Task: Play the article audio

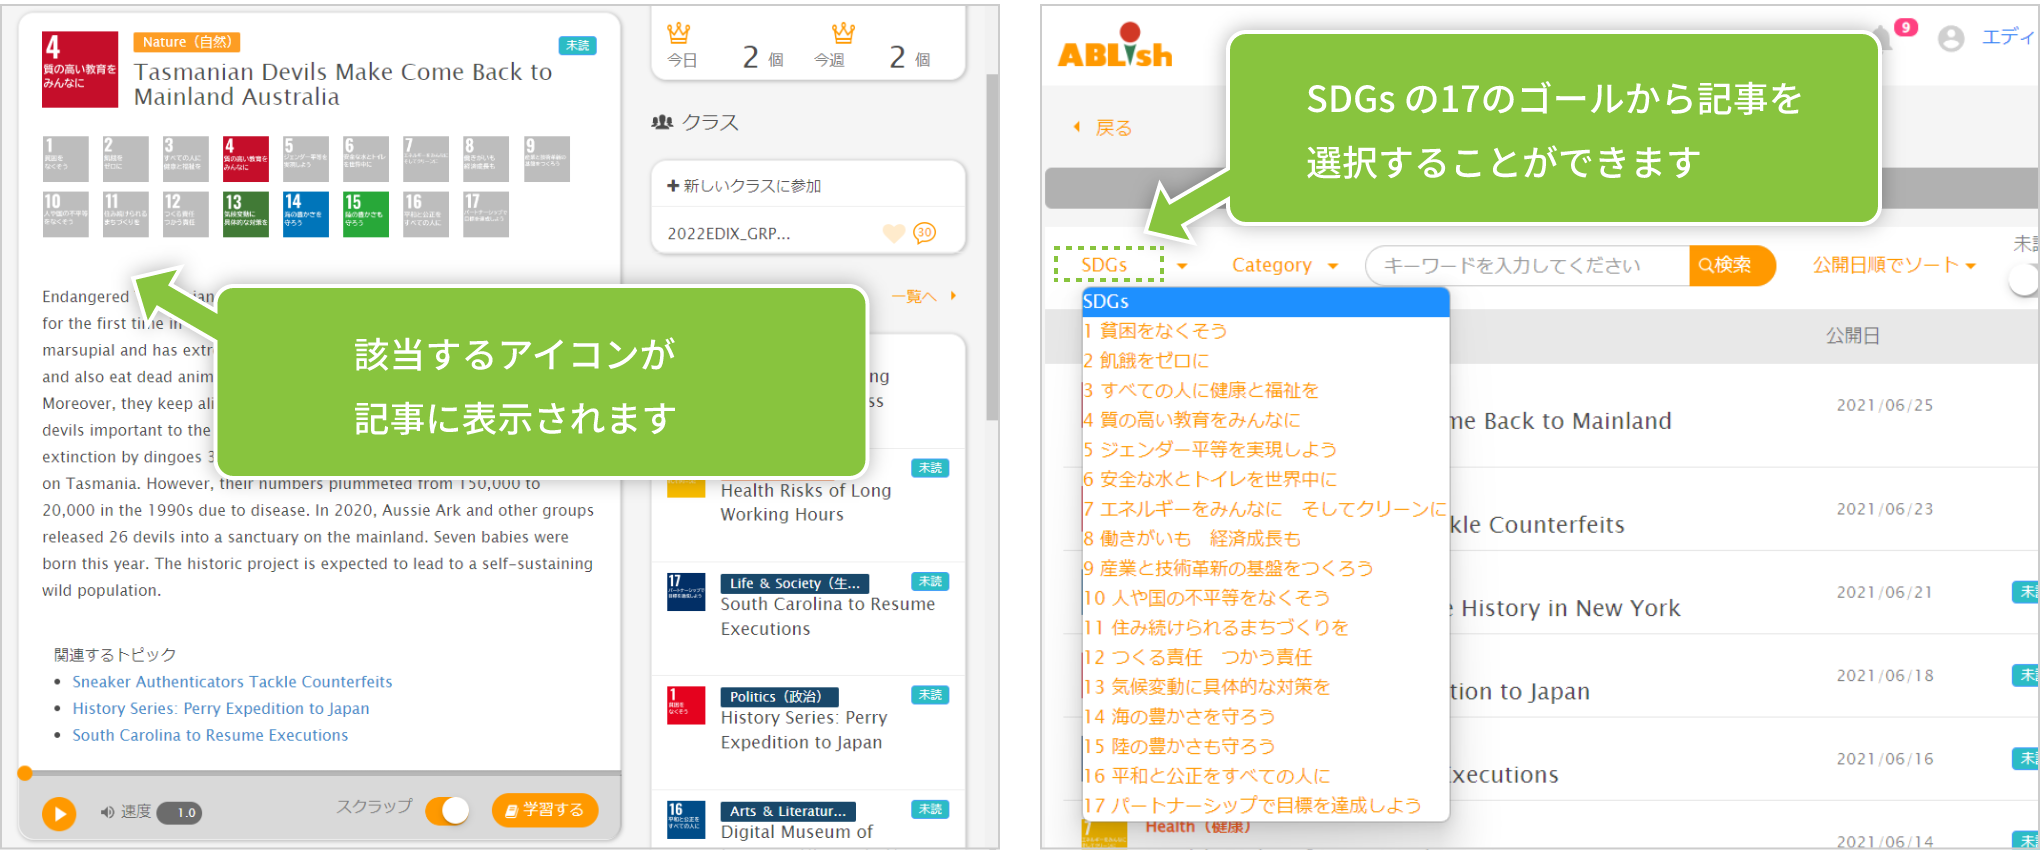Action: pos(59,813)
